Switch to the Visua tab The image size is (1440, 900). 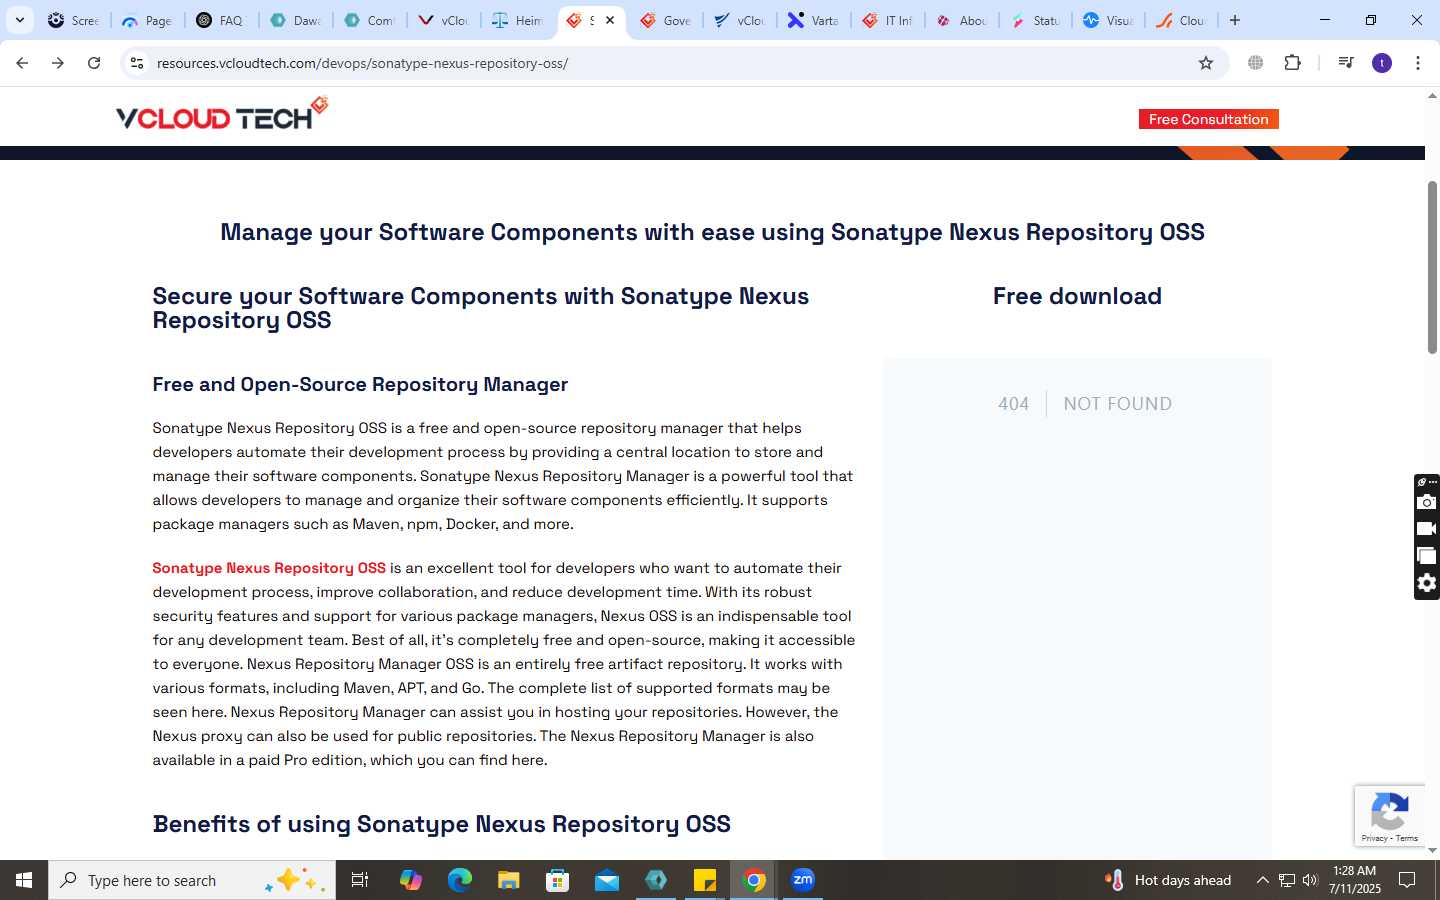coord(1108,20)
